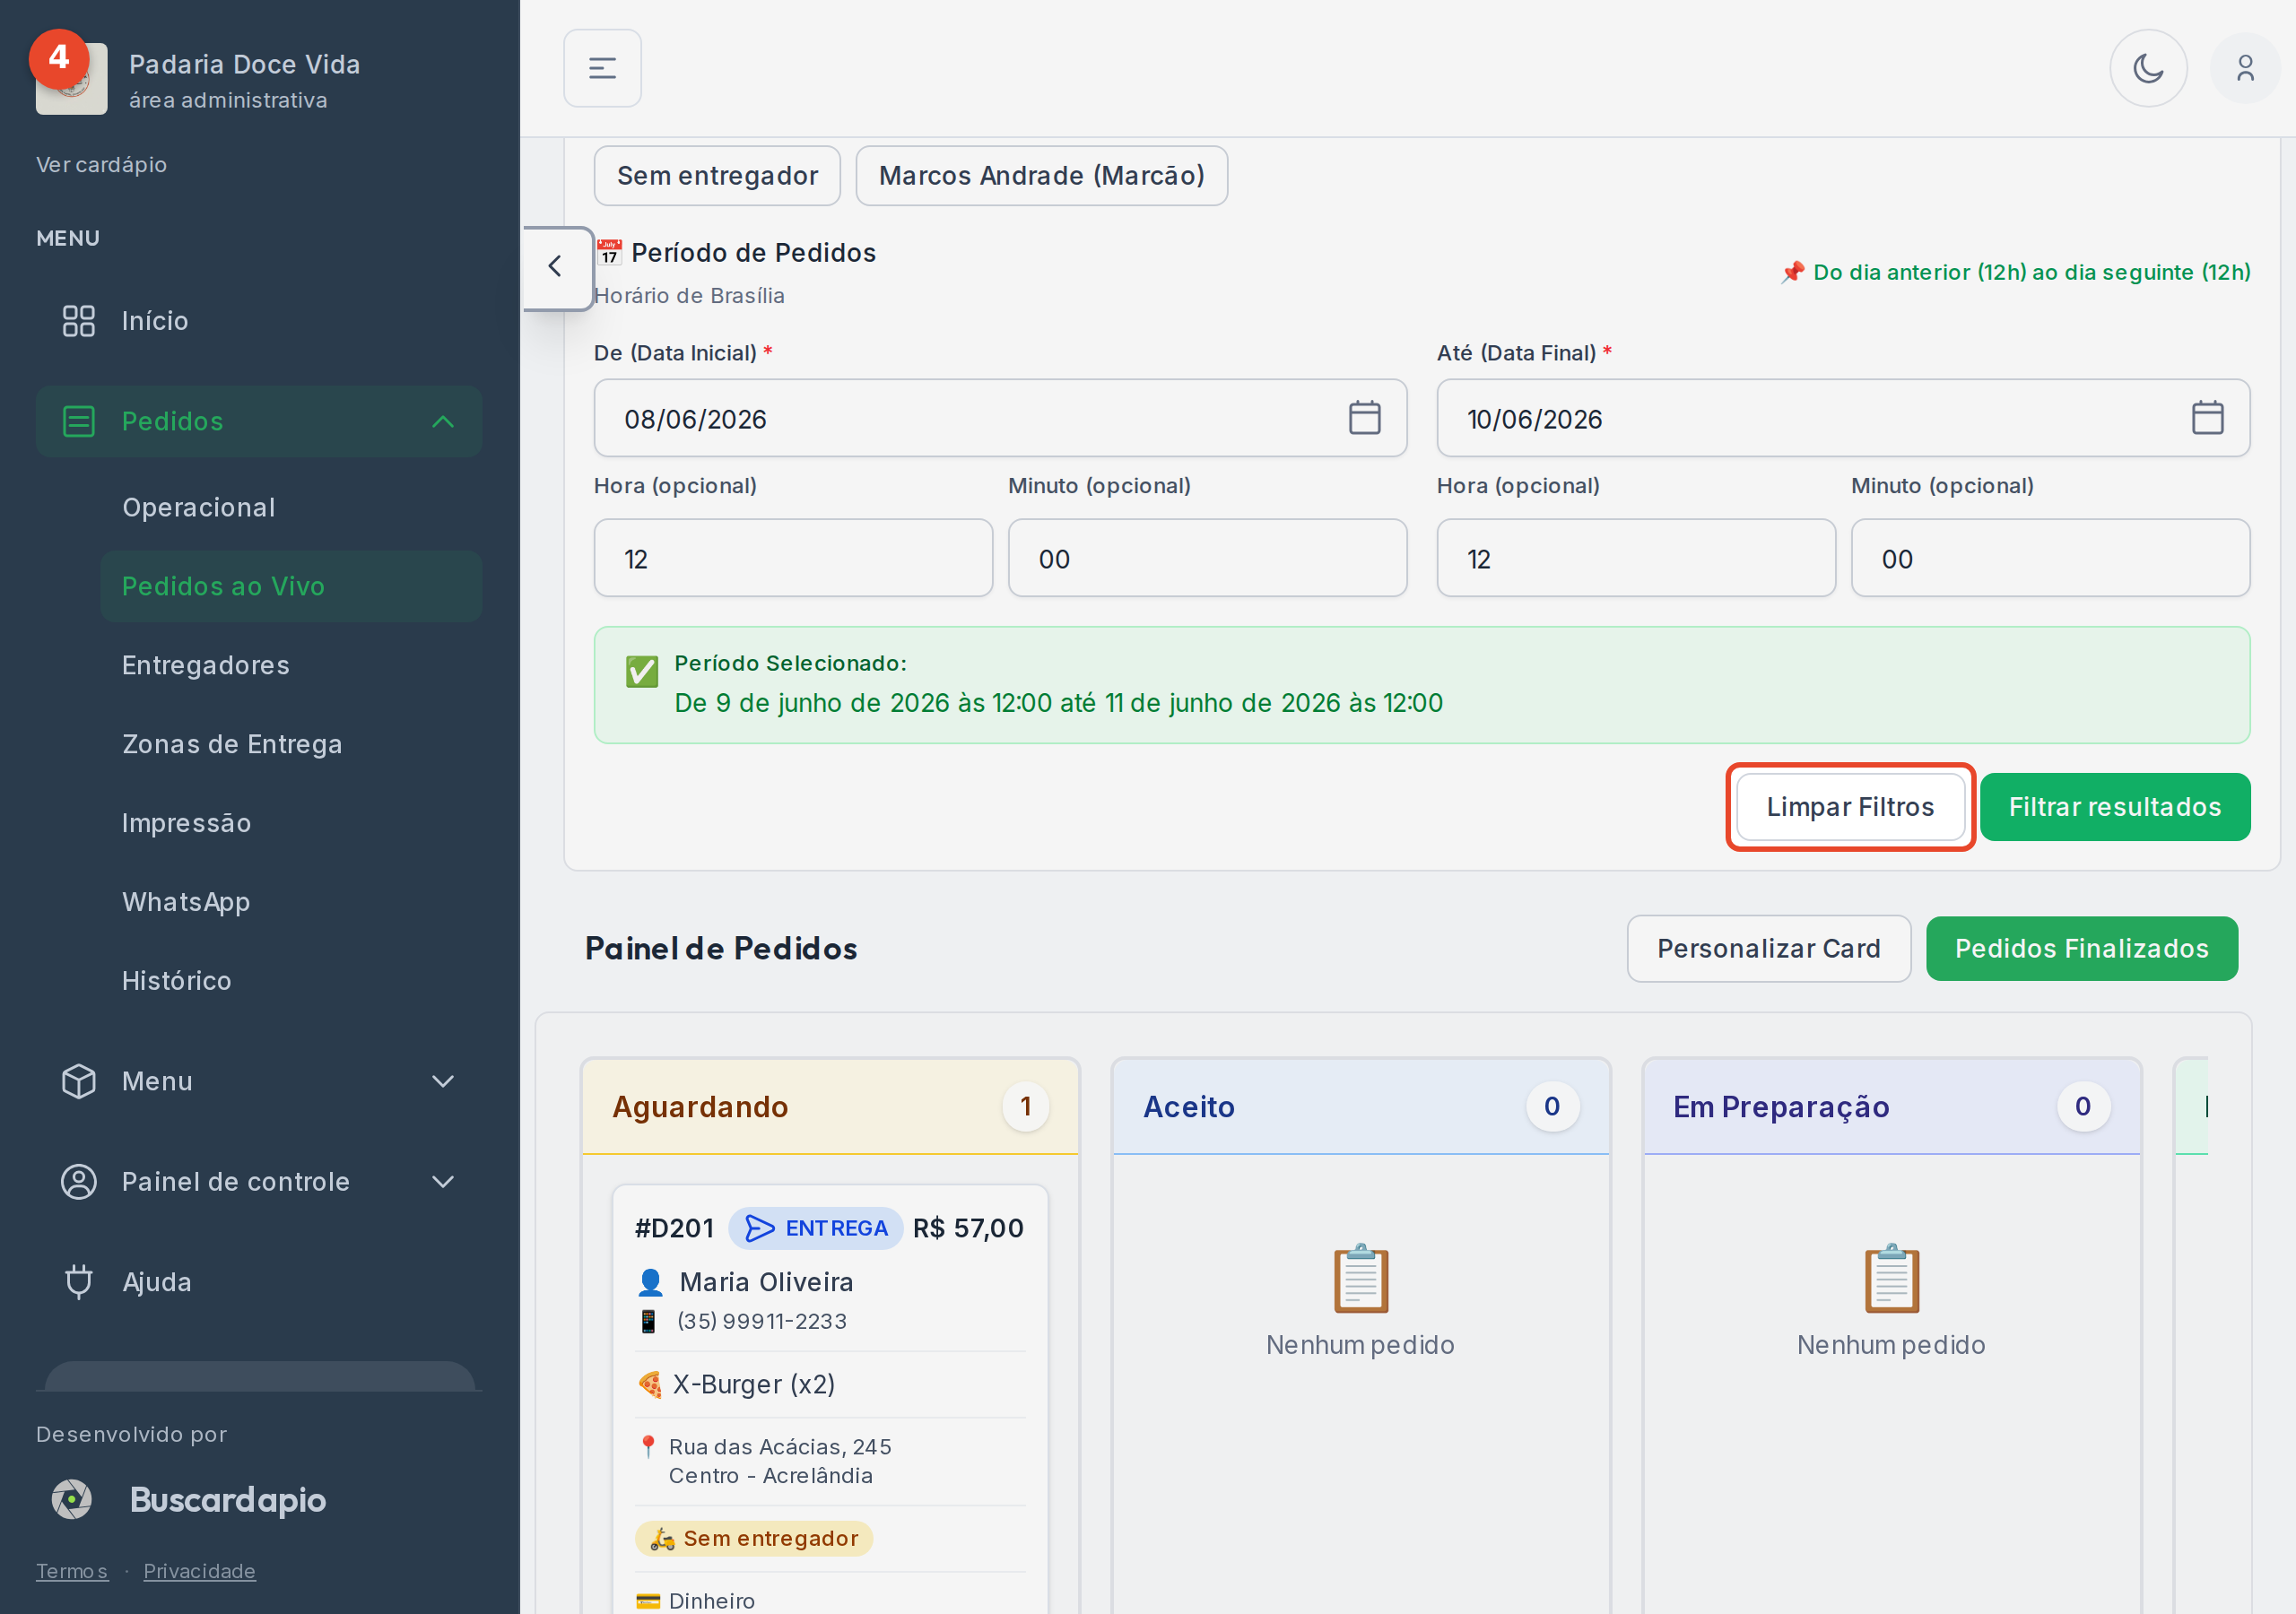Screen dimensions: 2296x1614
Task: Open Zonas de Entrega item
Action: click(x=290, y=744)
